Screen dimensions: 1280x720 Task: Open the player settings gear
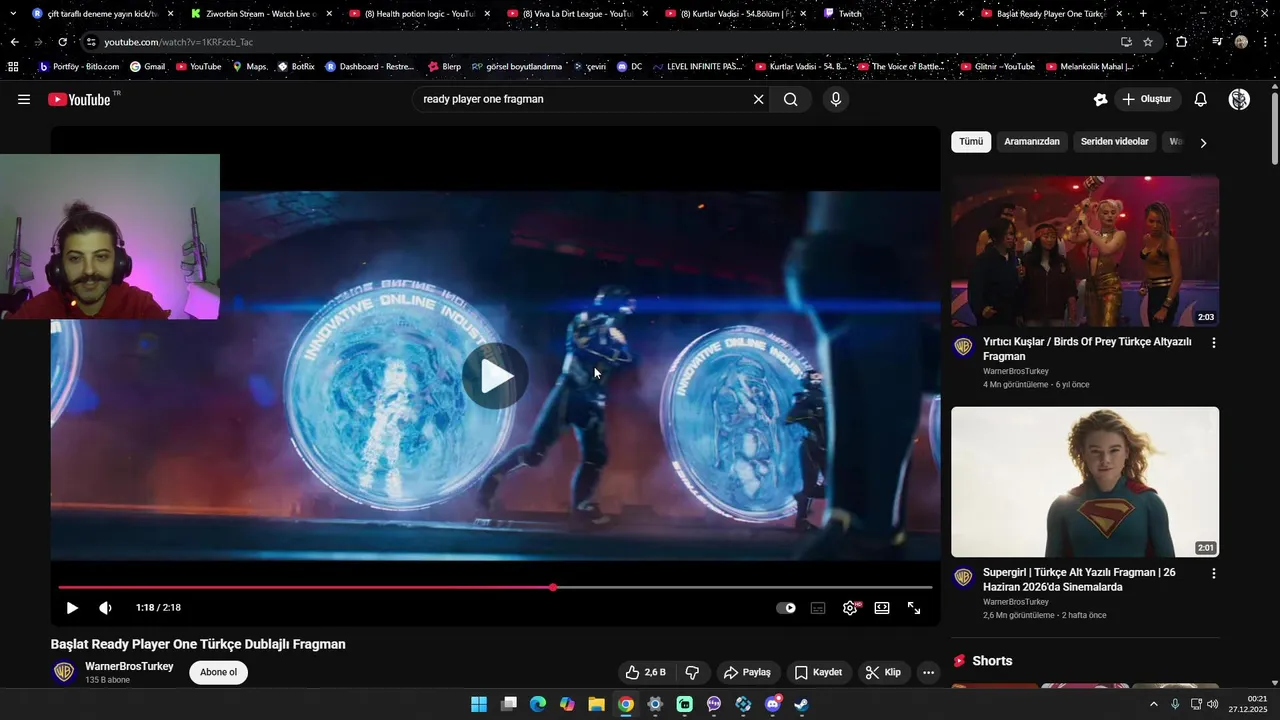(850, 608)
